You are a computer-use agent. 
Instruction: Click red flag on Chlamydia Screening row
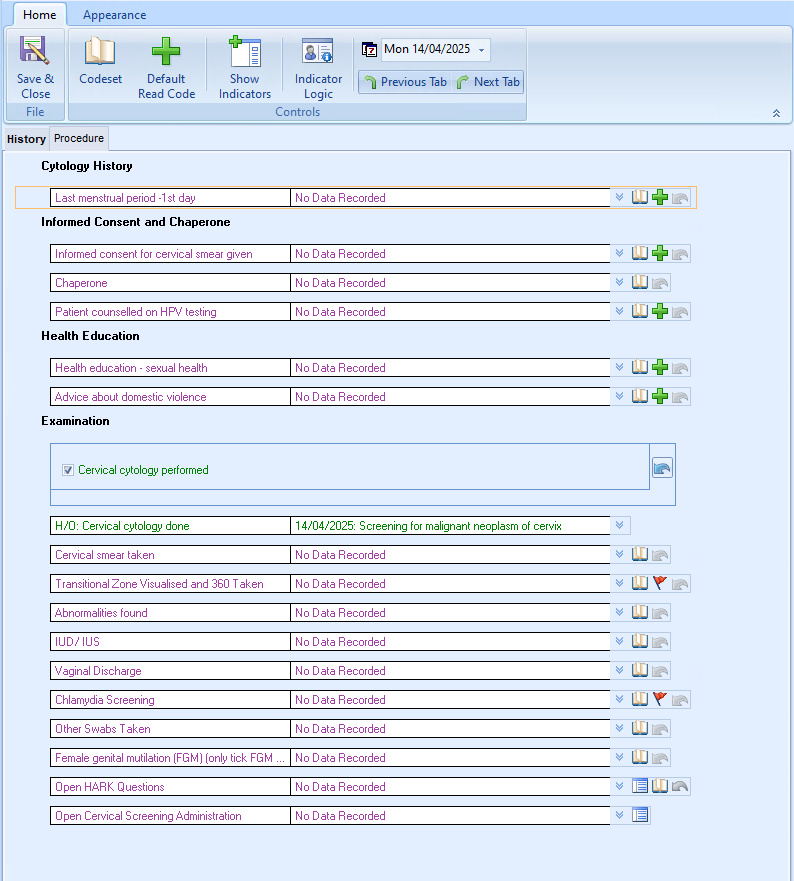tap(660, 699)
